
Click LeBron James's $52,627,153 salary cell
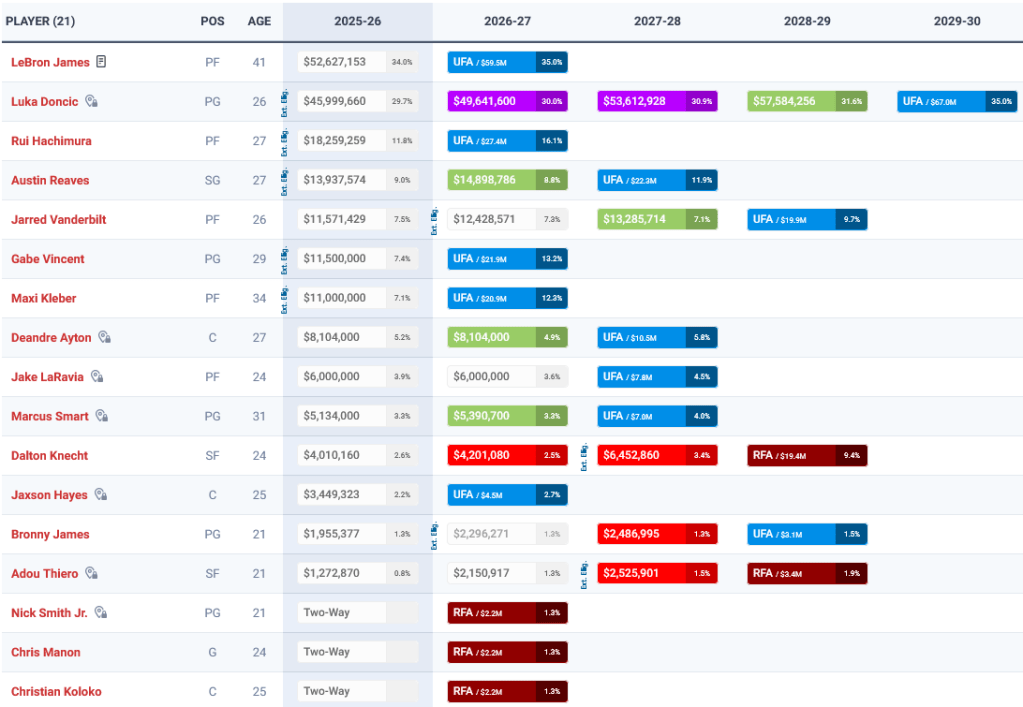coord(343,62)
